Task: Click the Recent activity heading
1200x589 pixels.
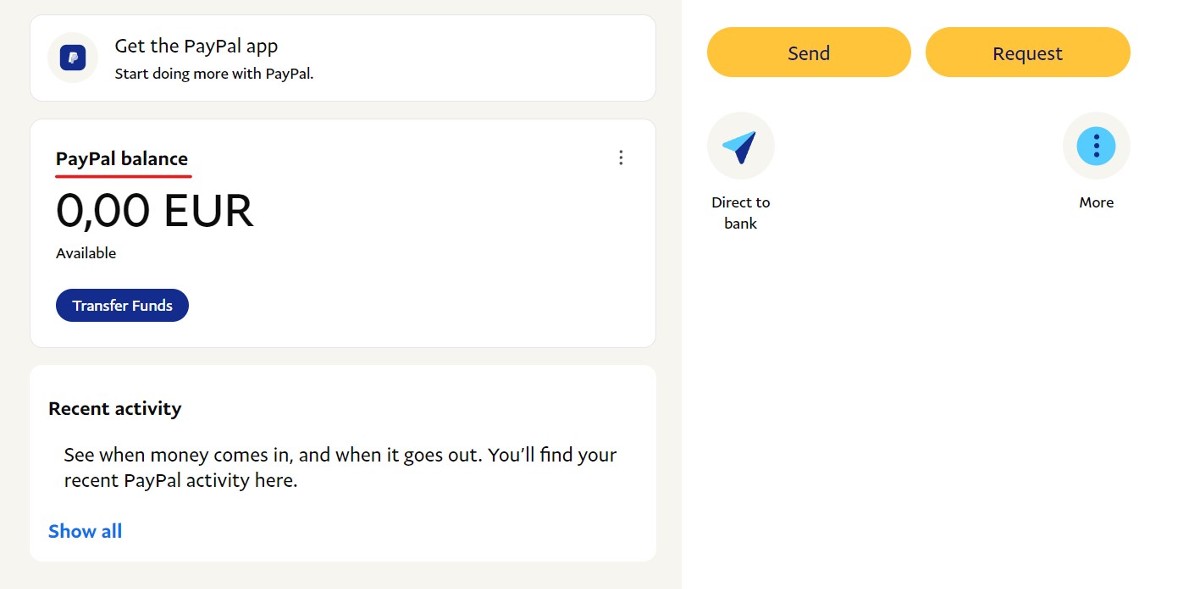Action: coord(115,408)
